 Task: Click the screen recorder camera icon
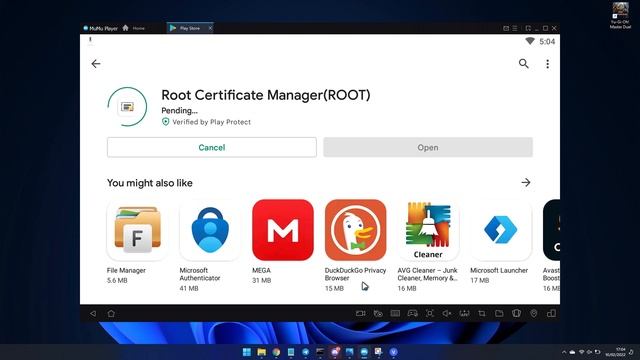tap(360, 313)
